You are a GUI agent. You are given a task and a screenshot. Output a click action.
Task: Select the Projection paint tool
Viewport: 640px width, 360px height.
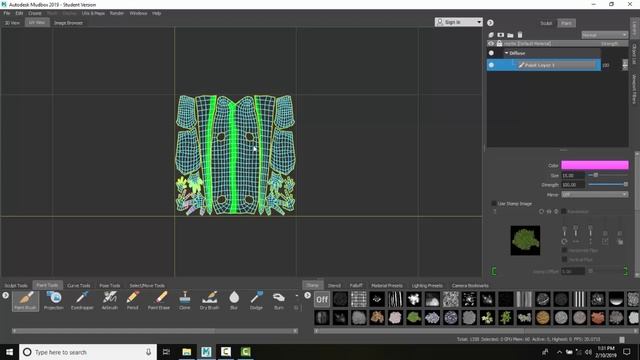tap(53, 301)
